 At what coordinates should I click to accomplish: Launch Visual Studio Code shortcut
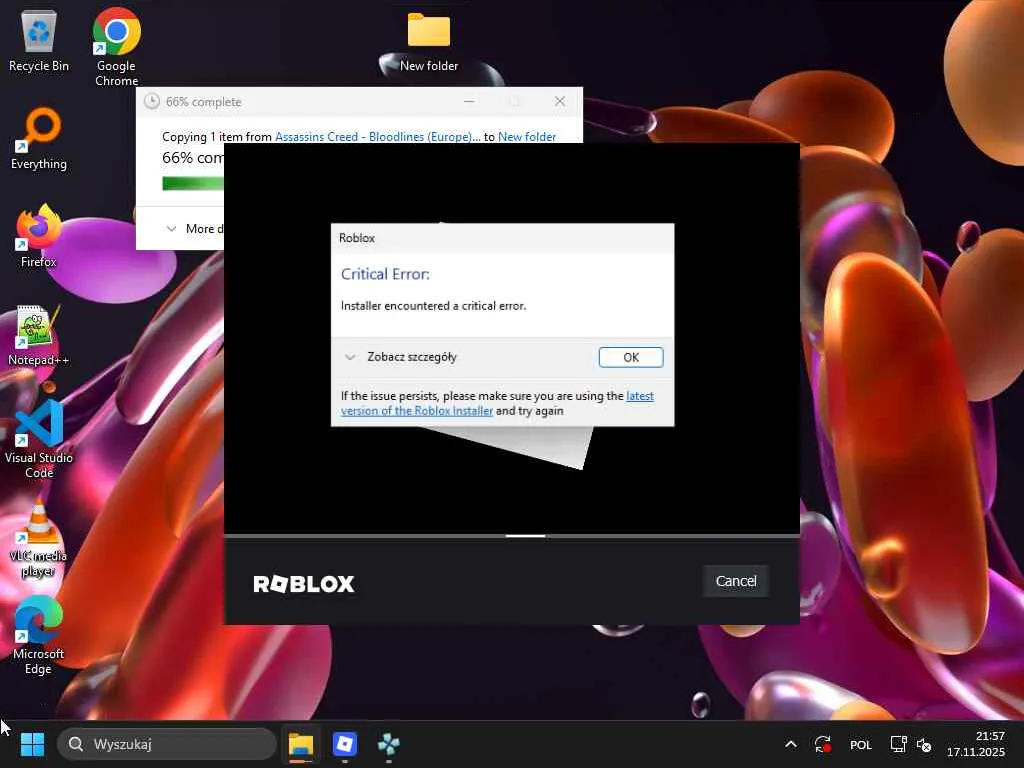39,439
